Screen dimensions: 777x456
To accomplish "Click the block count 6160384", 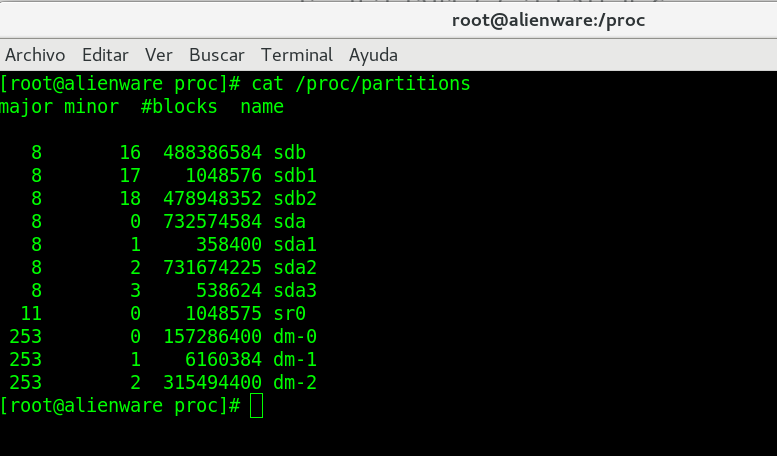I will [x=223, y=360].
